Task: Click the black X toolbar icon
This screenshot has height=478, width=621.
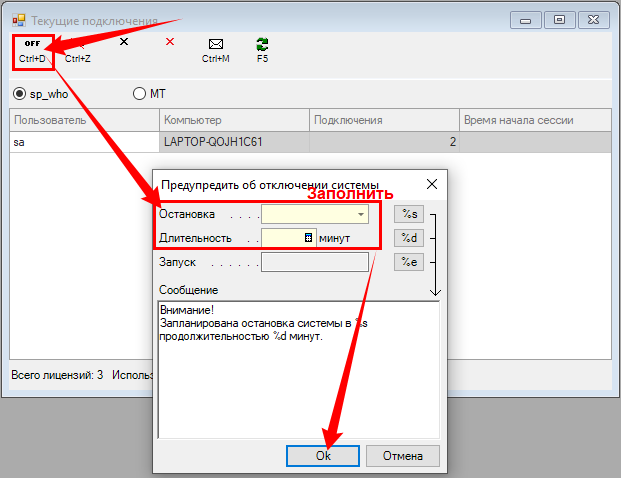Action: (x=124, y=43)
